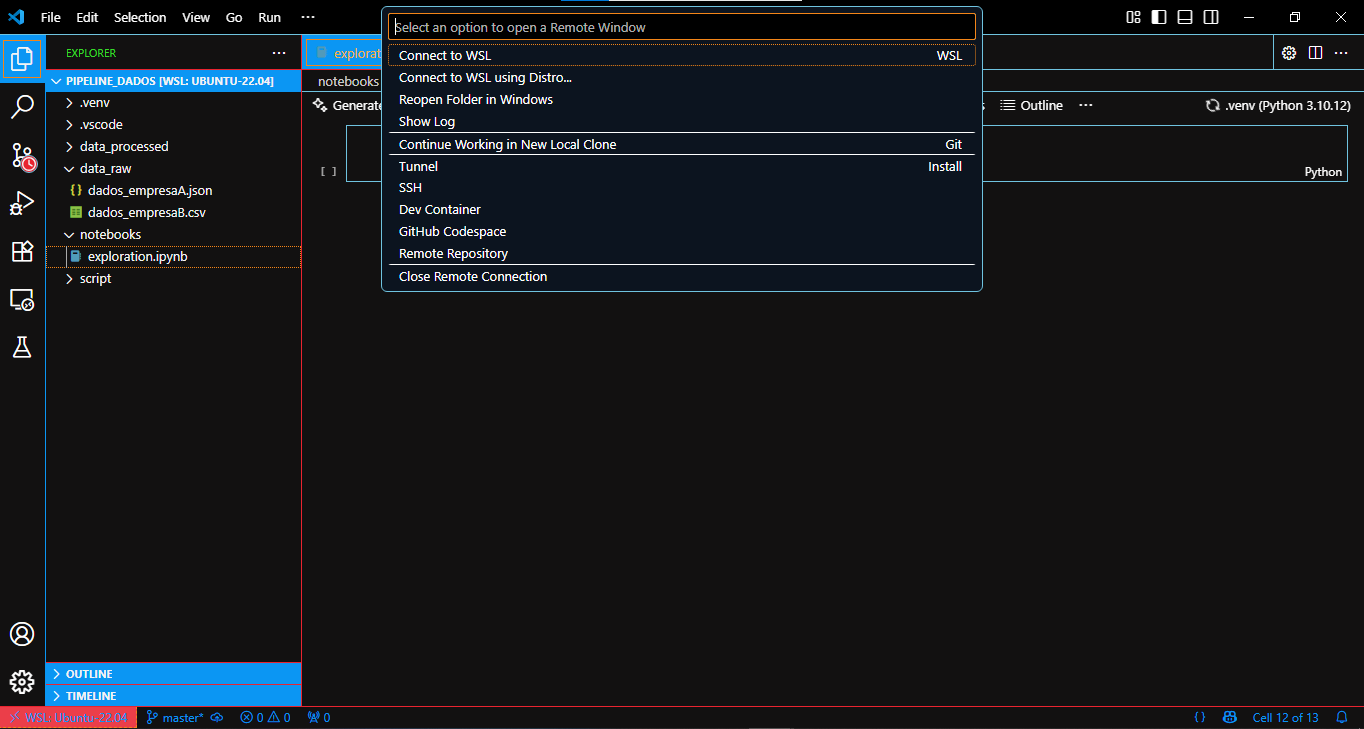Open notebook toolbar more actions ellipsis

pyautogui.click(x=1086, y=105)
